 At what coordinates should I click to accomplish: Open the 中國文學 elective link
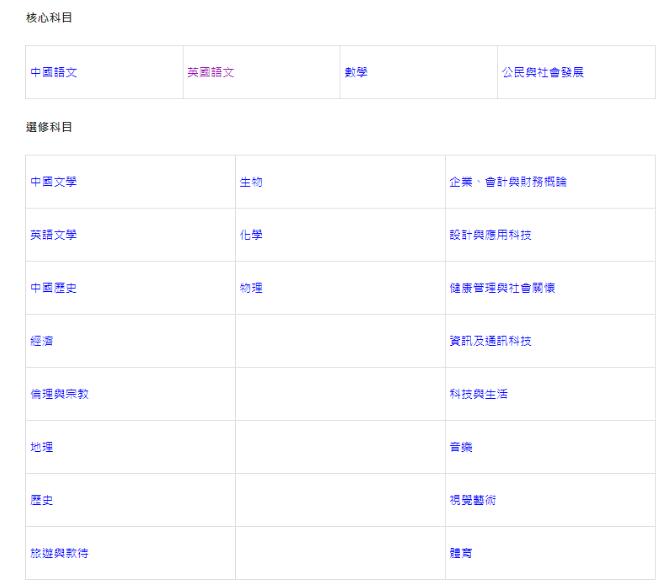tap(53, 182)
